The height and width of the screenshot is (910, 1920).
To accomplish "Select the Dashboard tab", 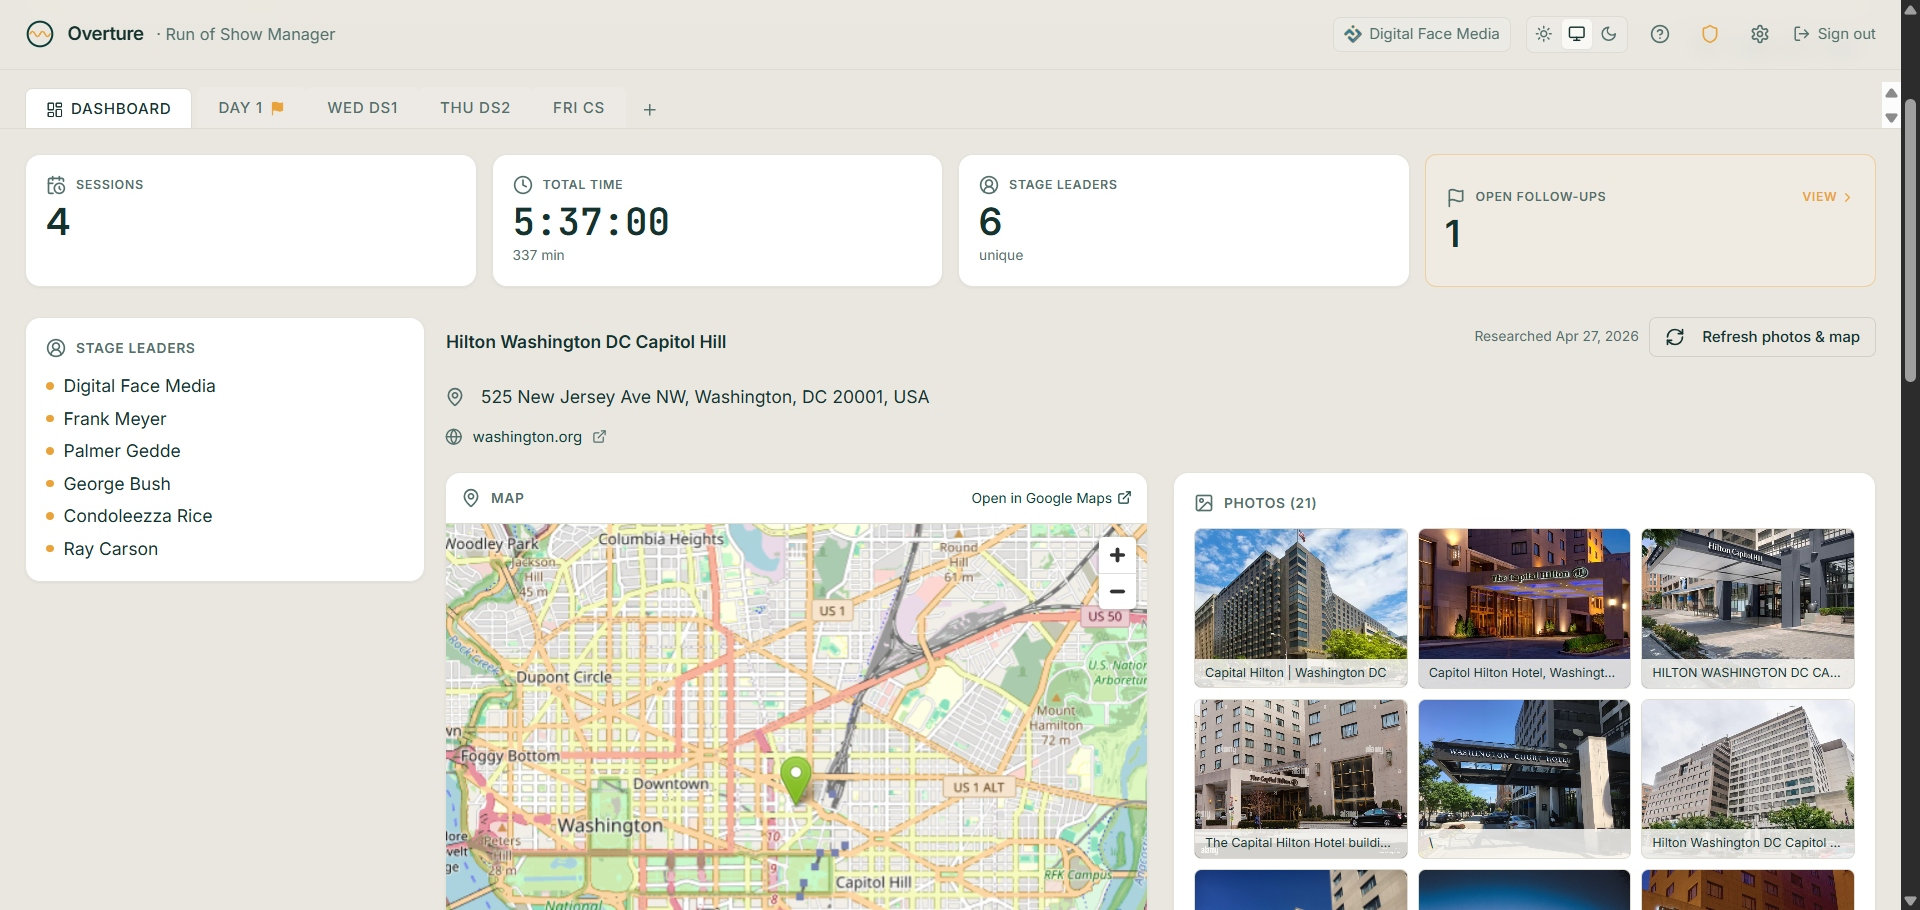I will tap(109, 109).
